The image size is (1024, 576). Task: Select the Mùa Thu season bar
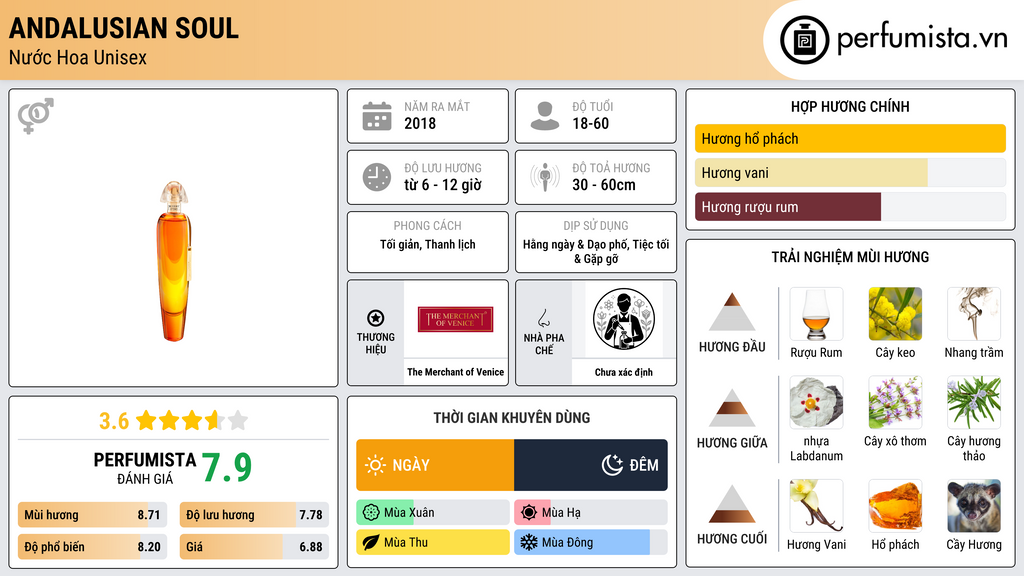pyautogui.click(x=433, y=542)
